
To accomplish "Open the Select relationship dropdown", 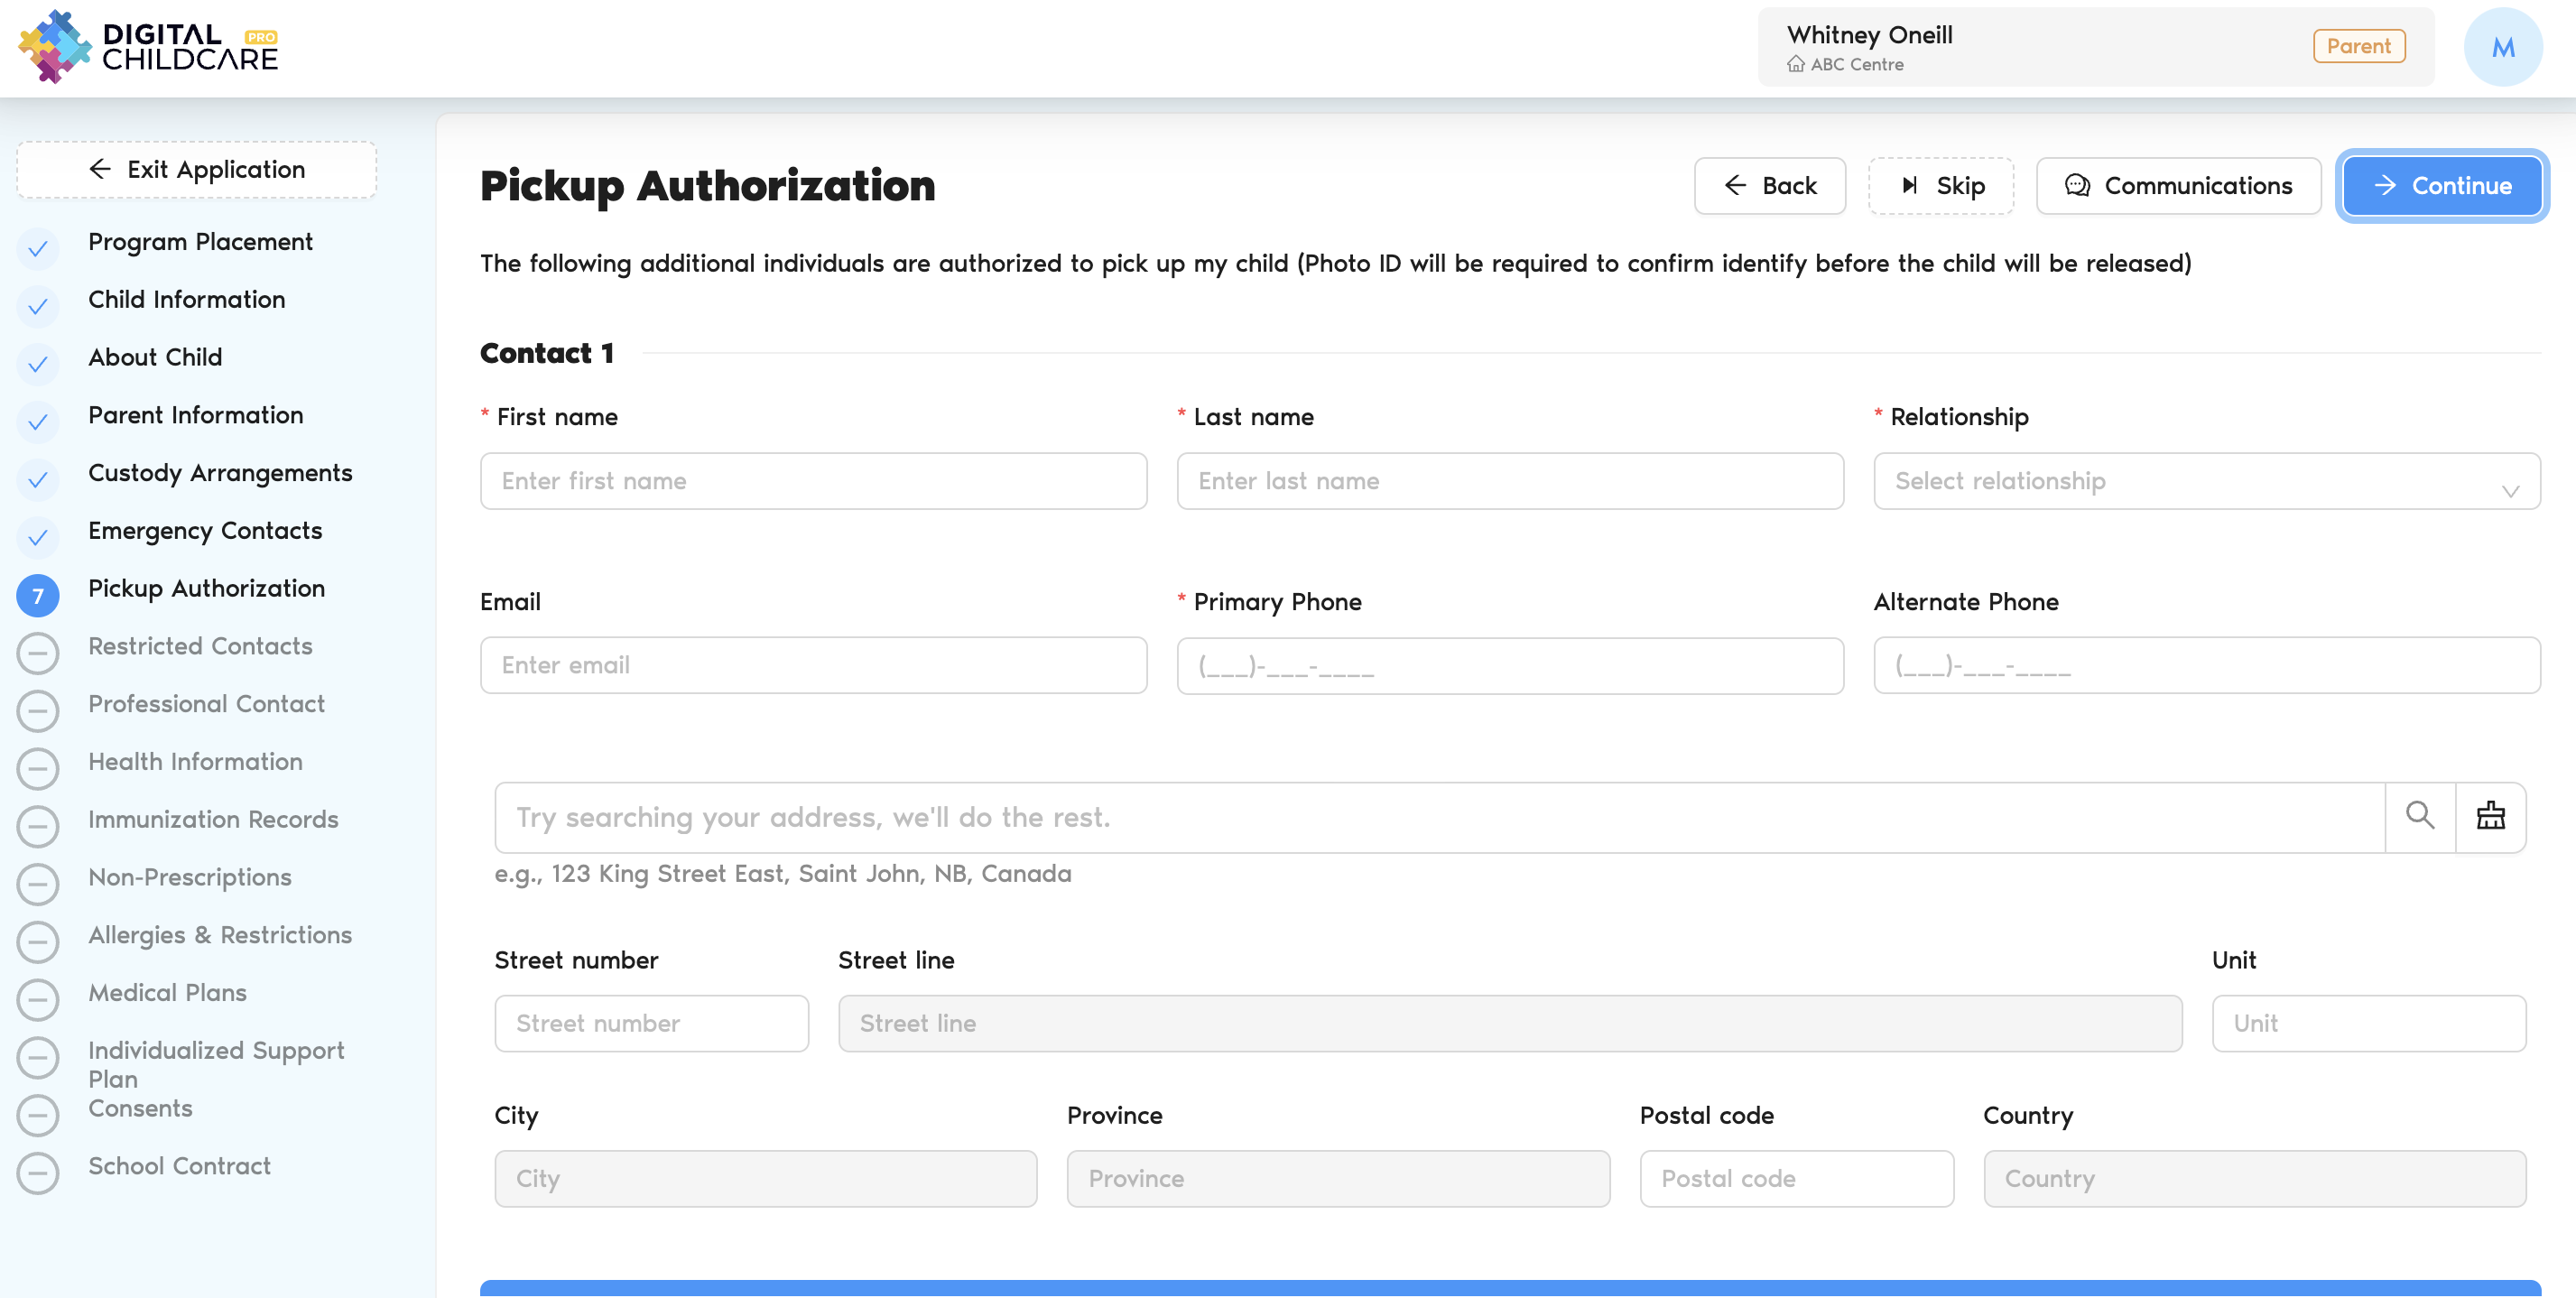I will point(2206,481).
